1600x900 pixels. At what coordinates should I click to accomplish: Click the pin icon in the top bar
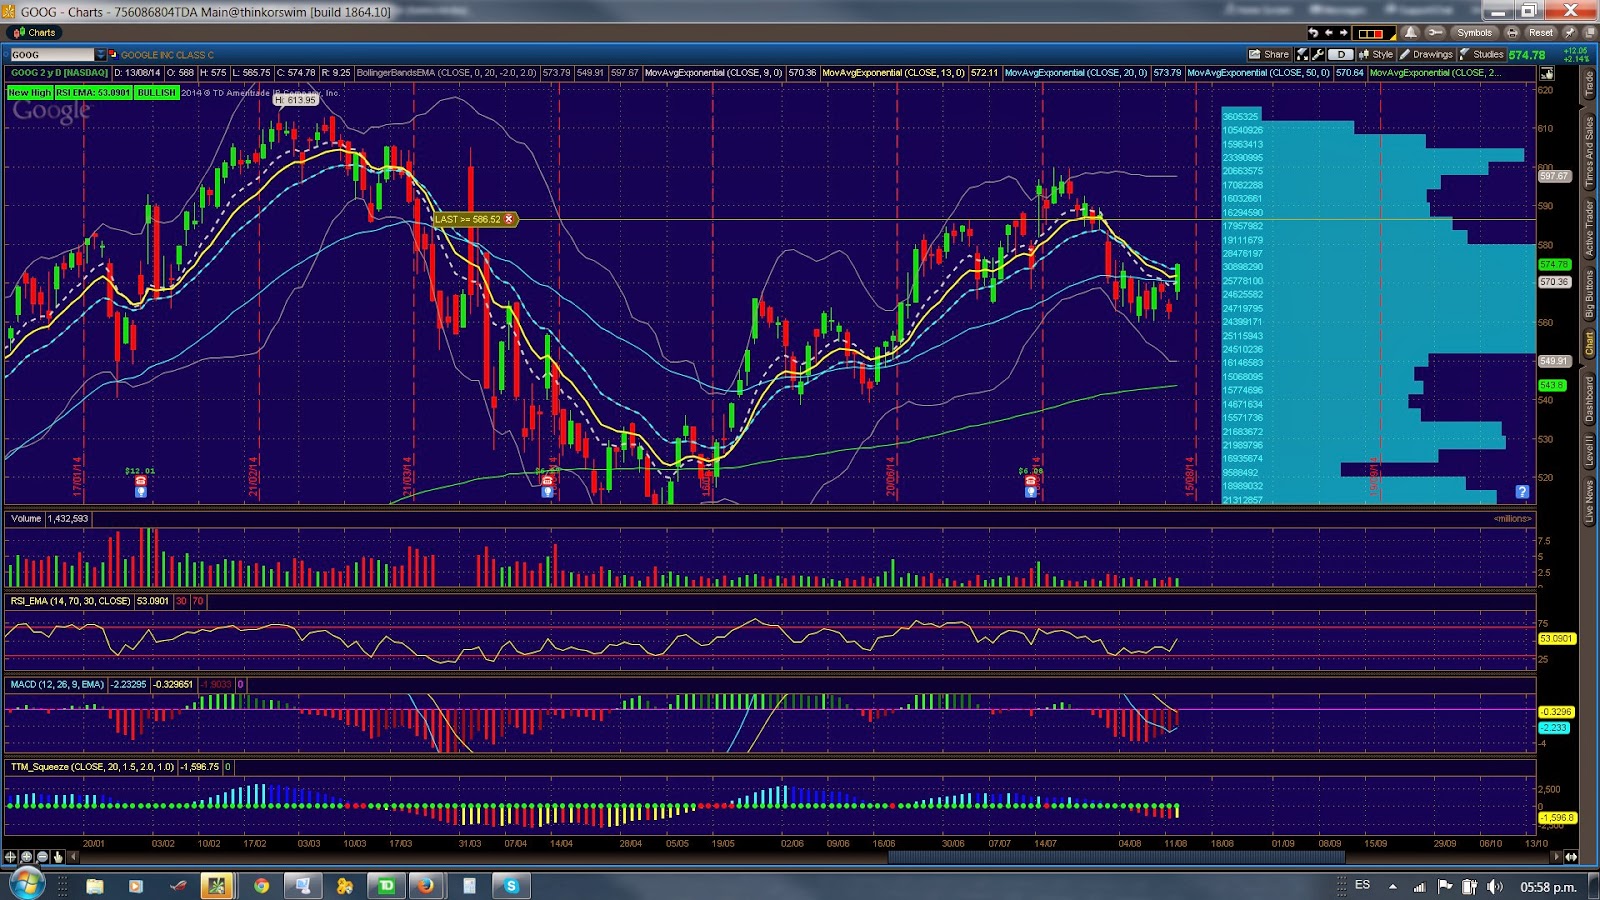click(x=1570, y=33)
